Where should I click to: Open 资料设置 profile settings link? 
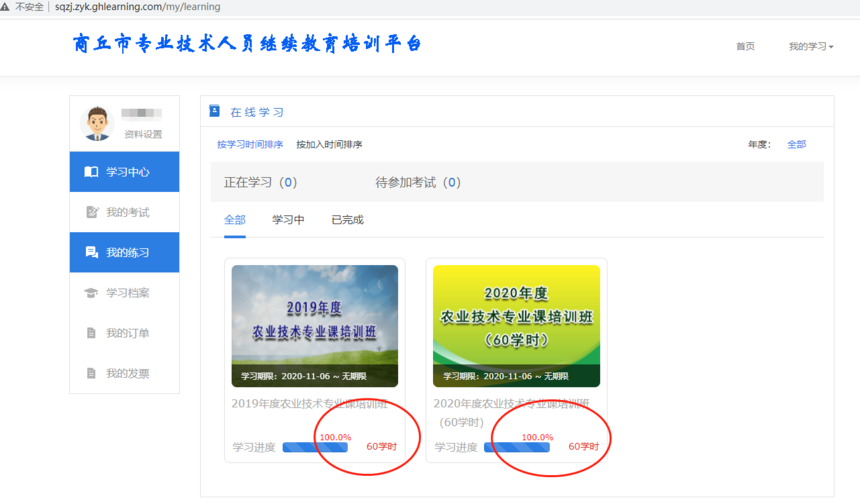[143, 134]
